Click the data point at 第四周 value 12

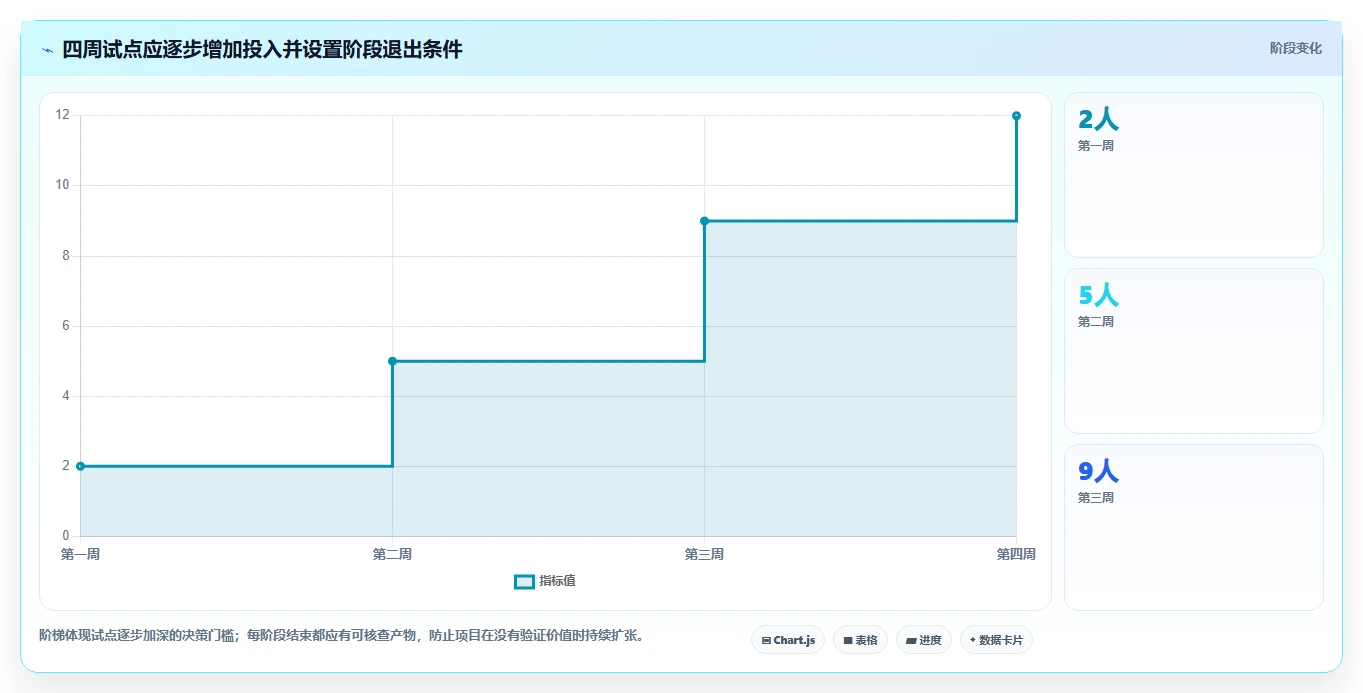pyautogui.click(x=1016, y=116)
